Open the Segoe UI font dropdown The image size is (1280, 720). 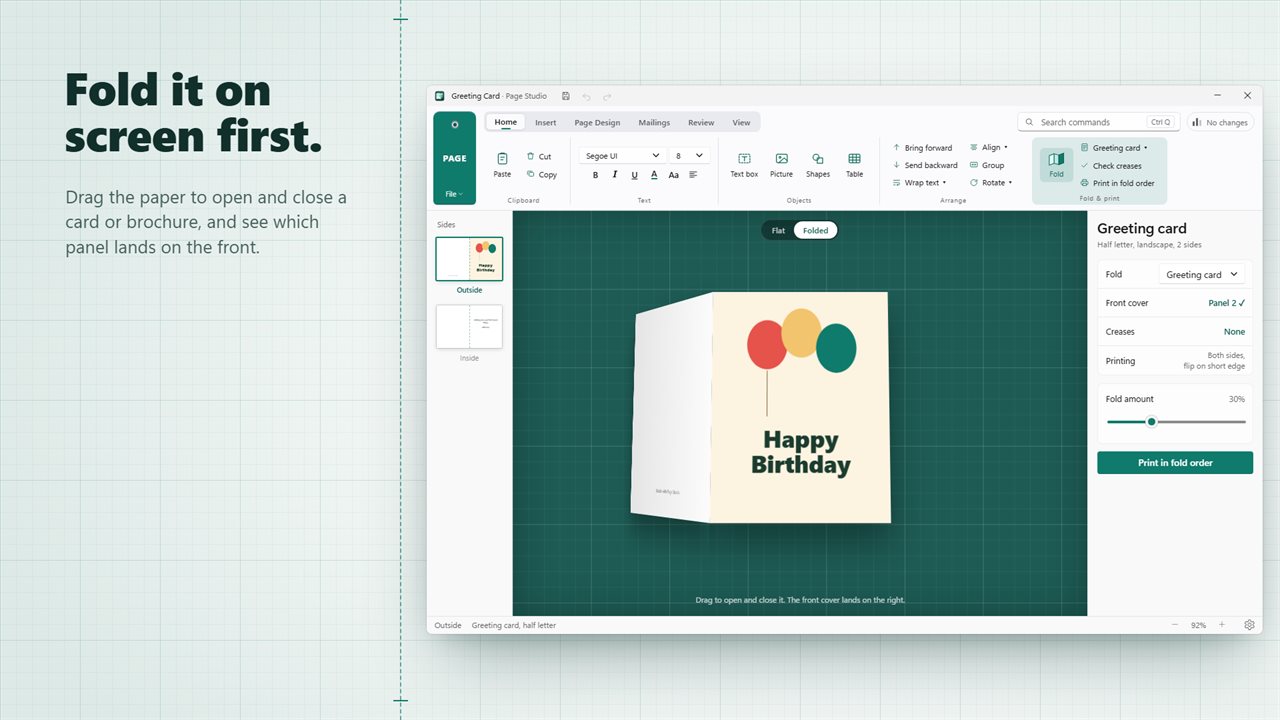pyautogui.click(x=621, y=156)
